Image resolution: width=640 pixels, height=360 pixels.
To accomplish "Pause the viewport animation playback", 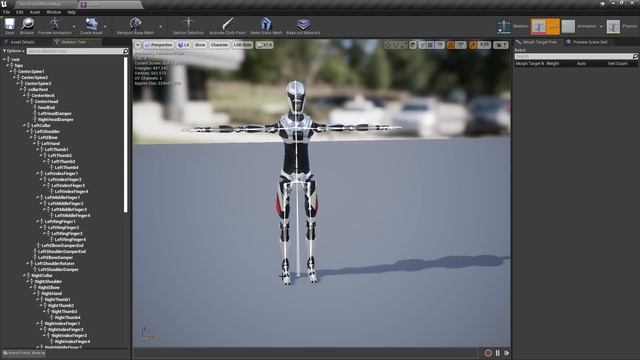I will 498,353.
